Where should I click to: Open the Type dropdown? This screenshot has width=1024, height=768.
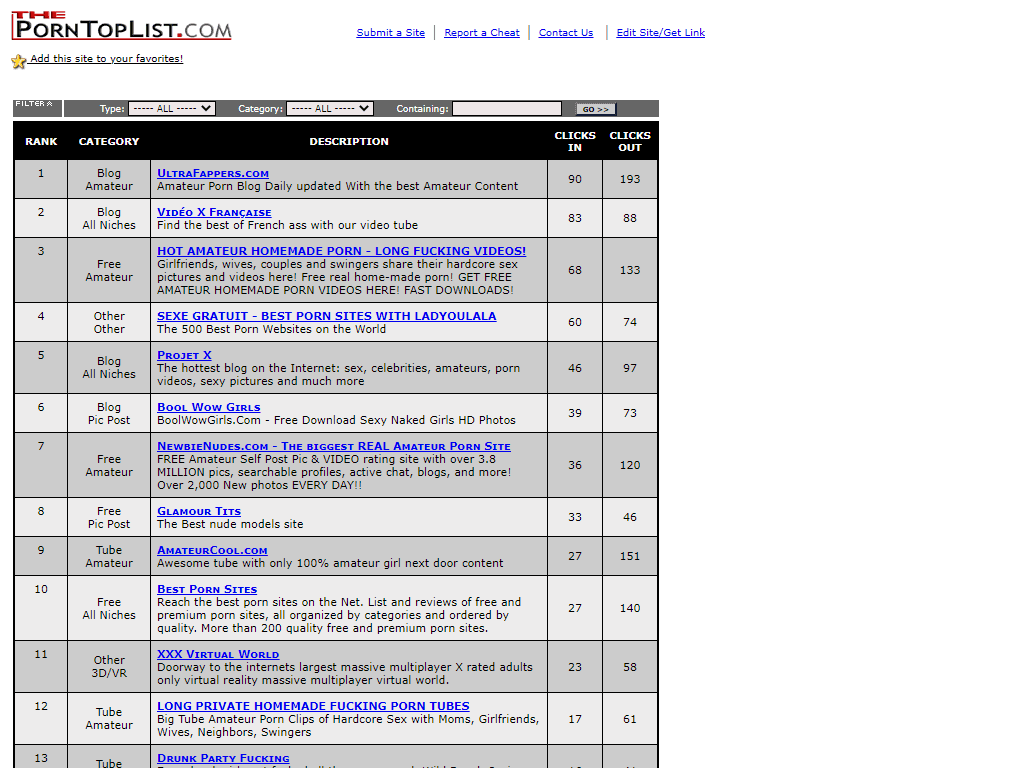coord(171,108)
